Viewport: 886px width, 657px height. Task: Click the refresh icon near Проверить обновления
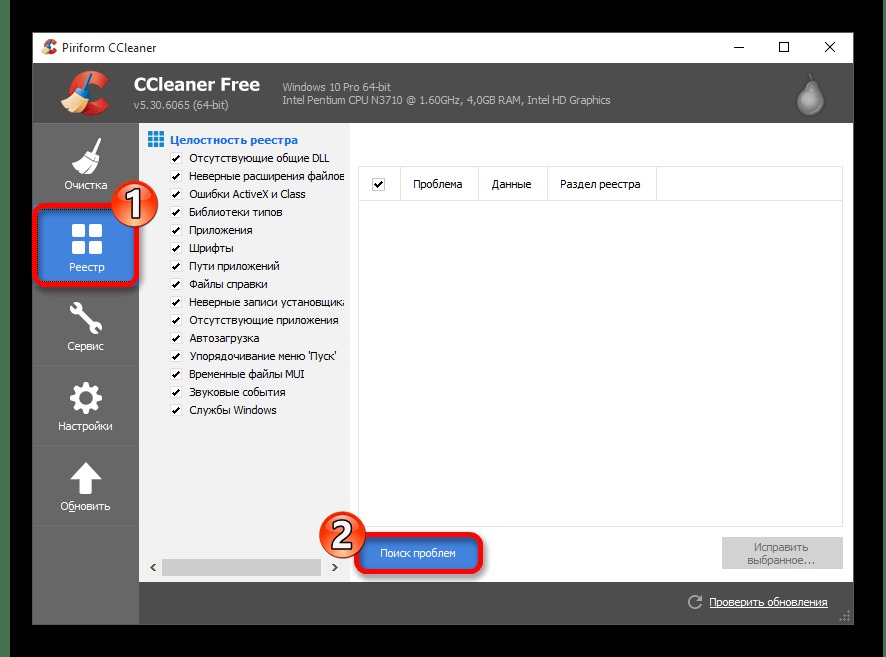coord(694,602)
